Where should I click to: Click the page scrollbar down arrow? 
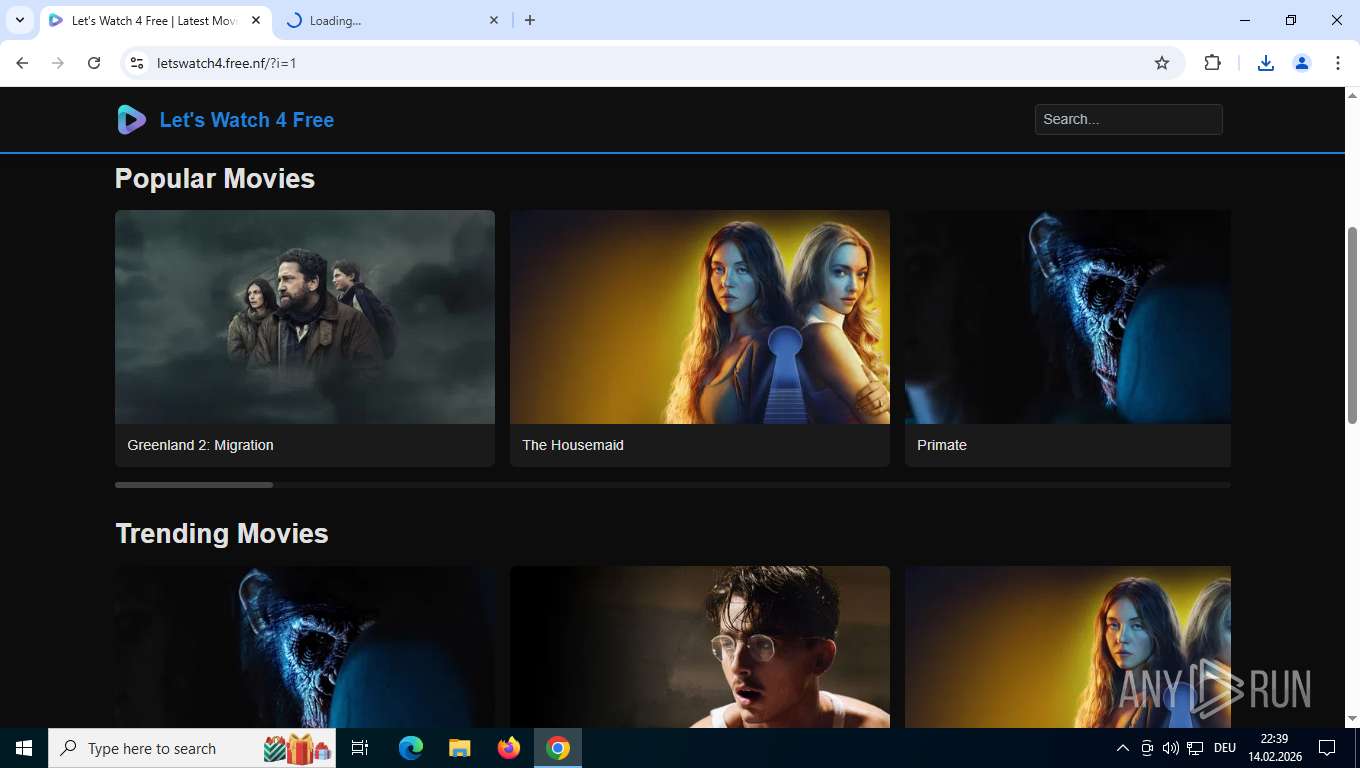pos(1352,718)
